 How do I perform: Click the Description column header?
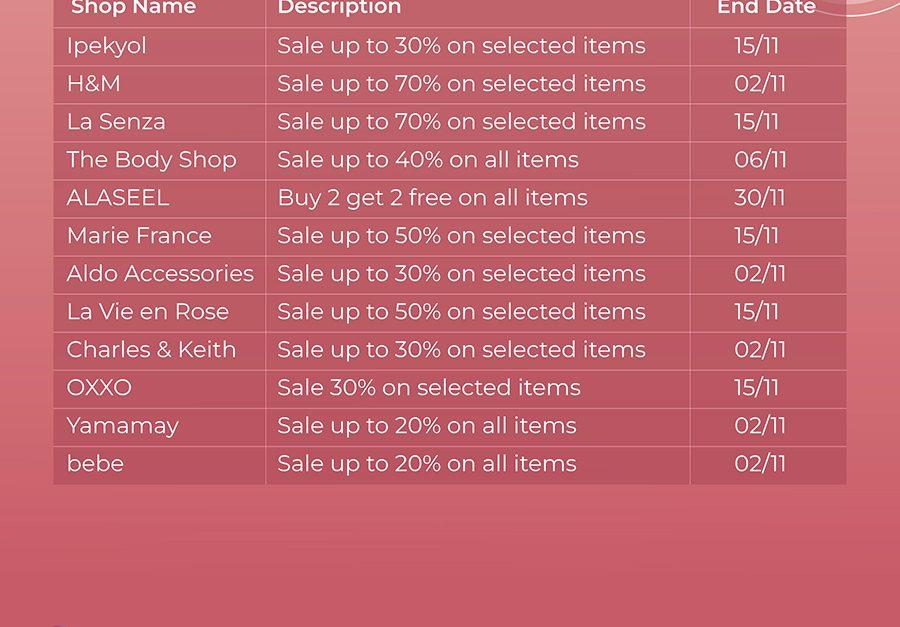tap(339, 7)
